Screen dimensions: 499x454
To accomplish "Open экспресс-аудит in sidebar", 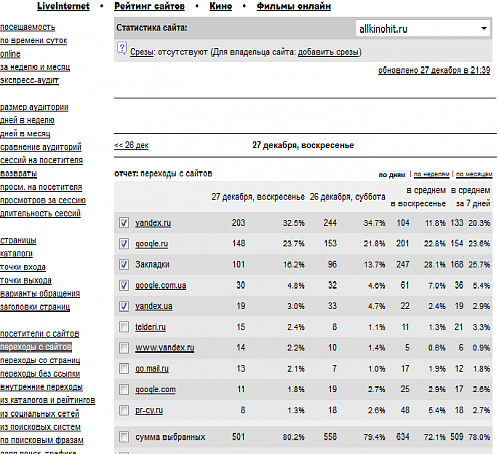I will (x=29, y=81).
